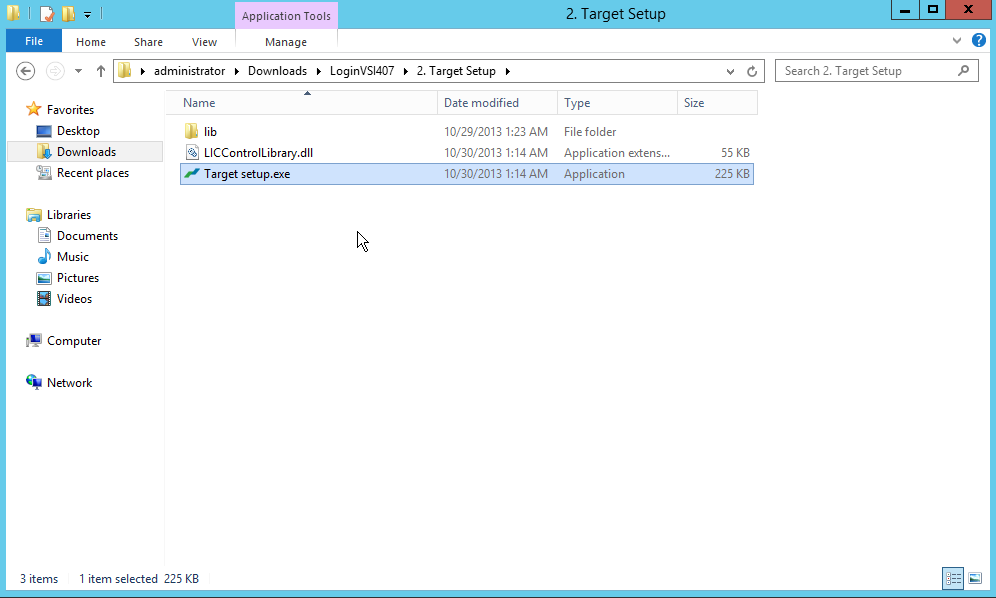Open Recent places in navigation pane
996x598 pixels.
[93, 172]
